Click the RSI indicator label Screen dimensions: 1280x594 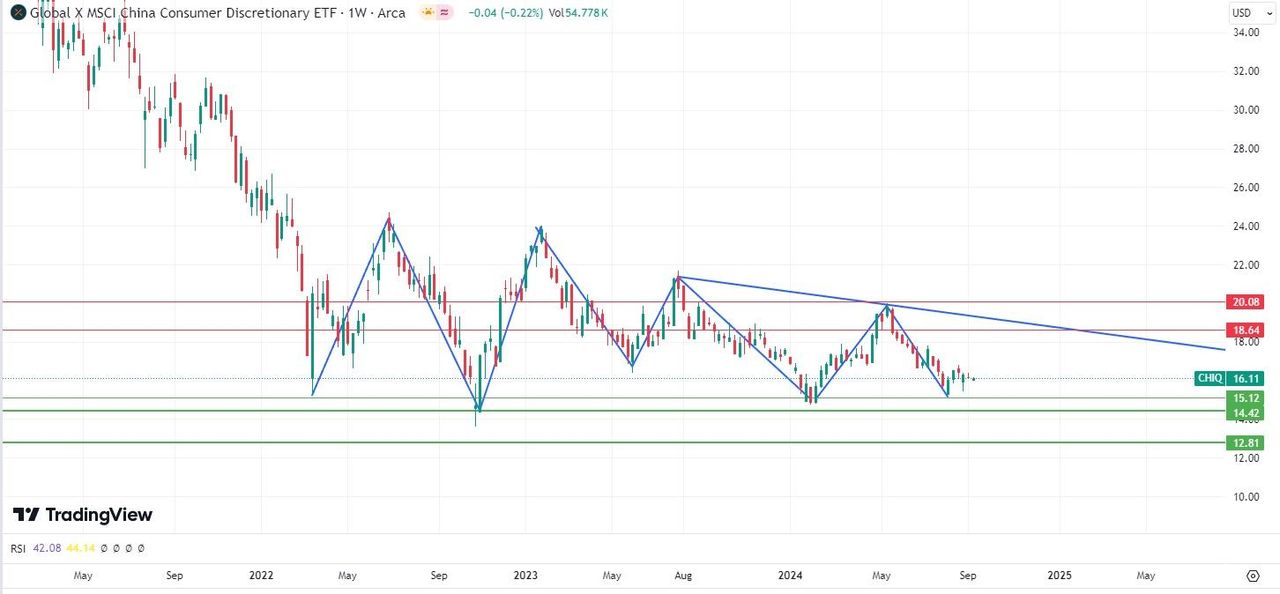click(x=18, y=548)
